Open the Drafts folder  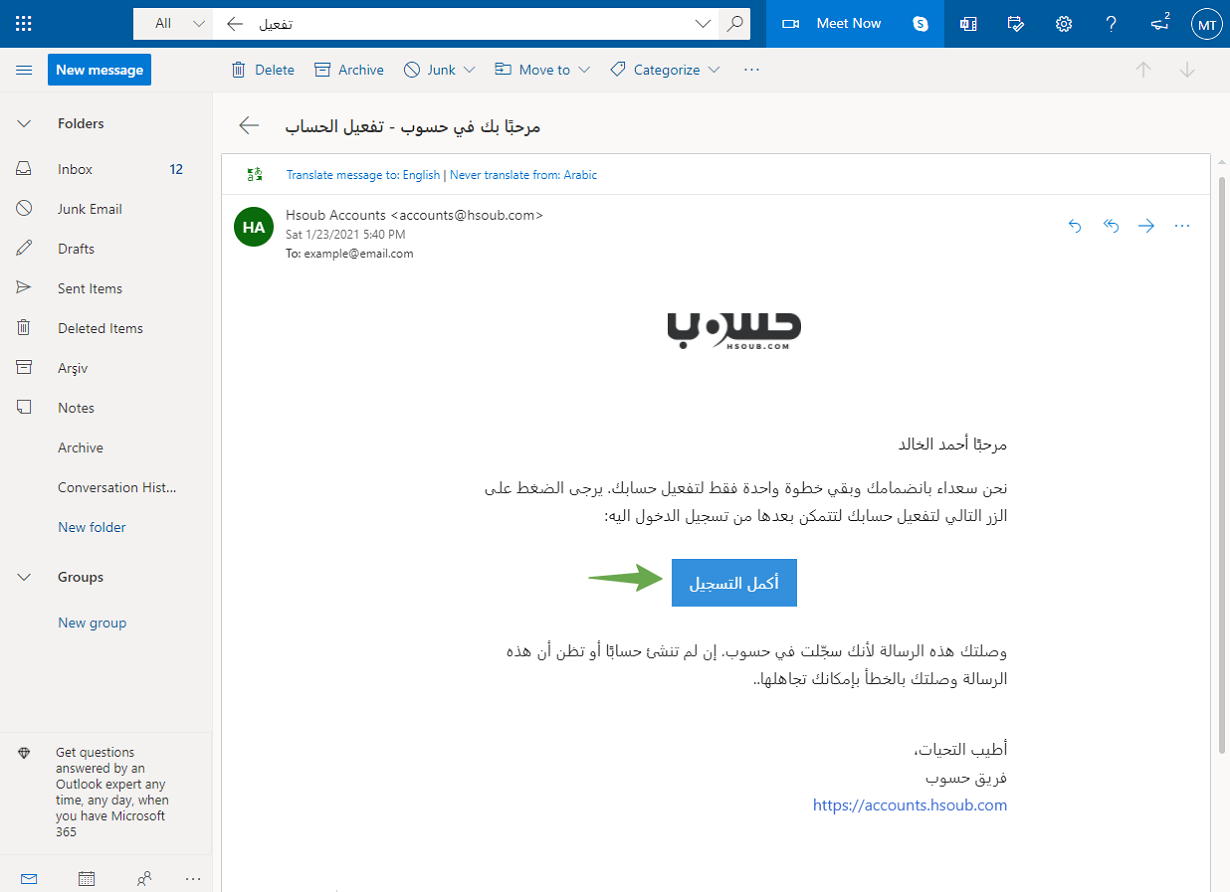[x=106, y=249]
